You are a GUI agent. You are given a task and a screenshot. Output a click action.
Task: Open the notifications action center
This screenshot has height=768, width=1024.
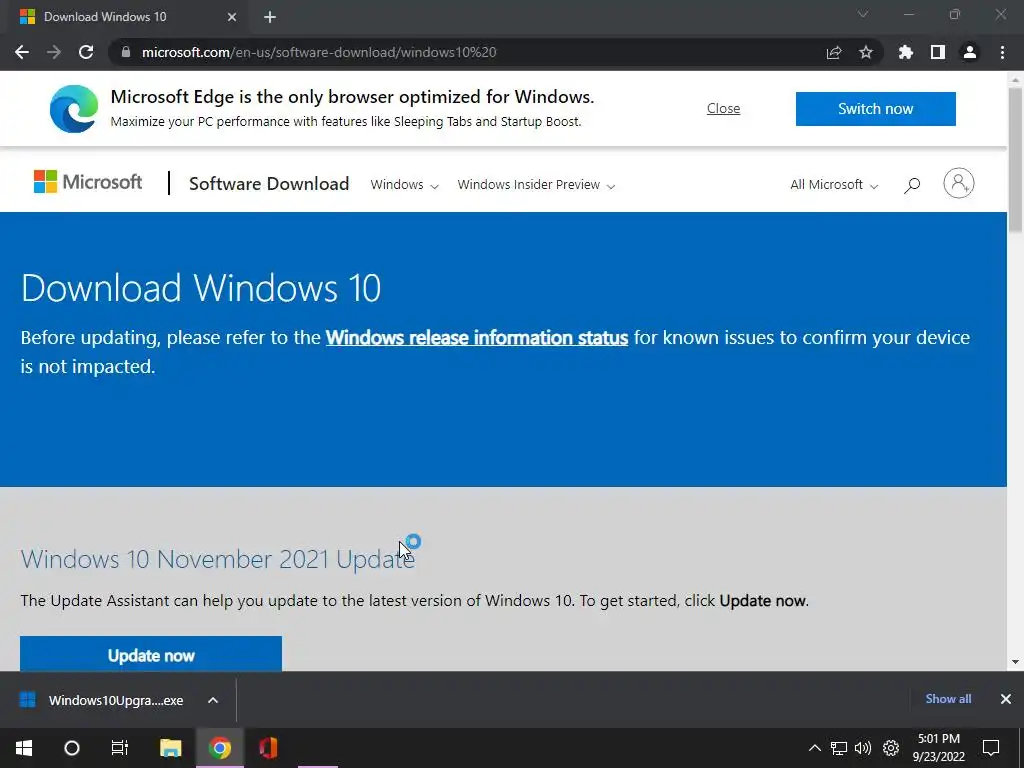pyautogui.click(x=991, y=748)
